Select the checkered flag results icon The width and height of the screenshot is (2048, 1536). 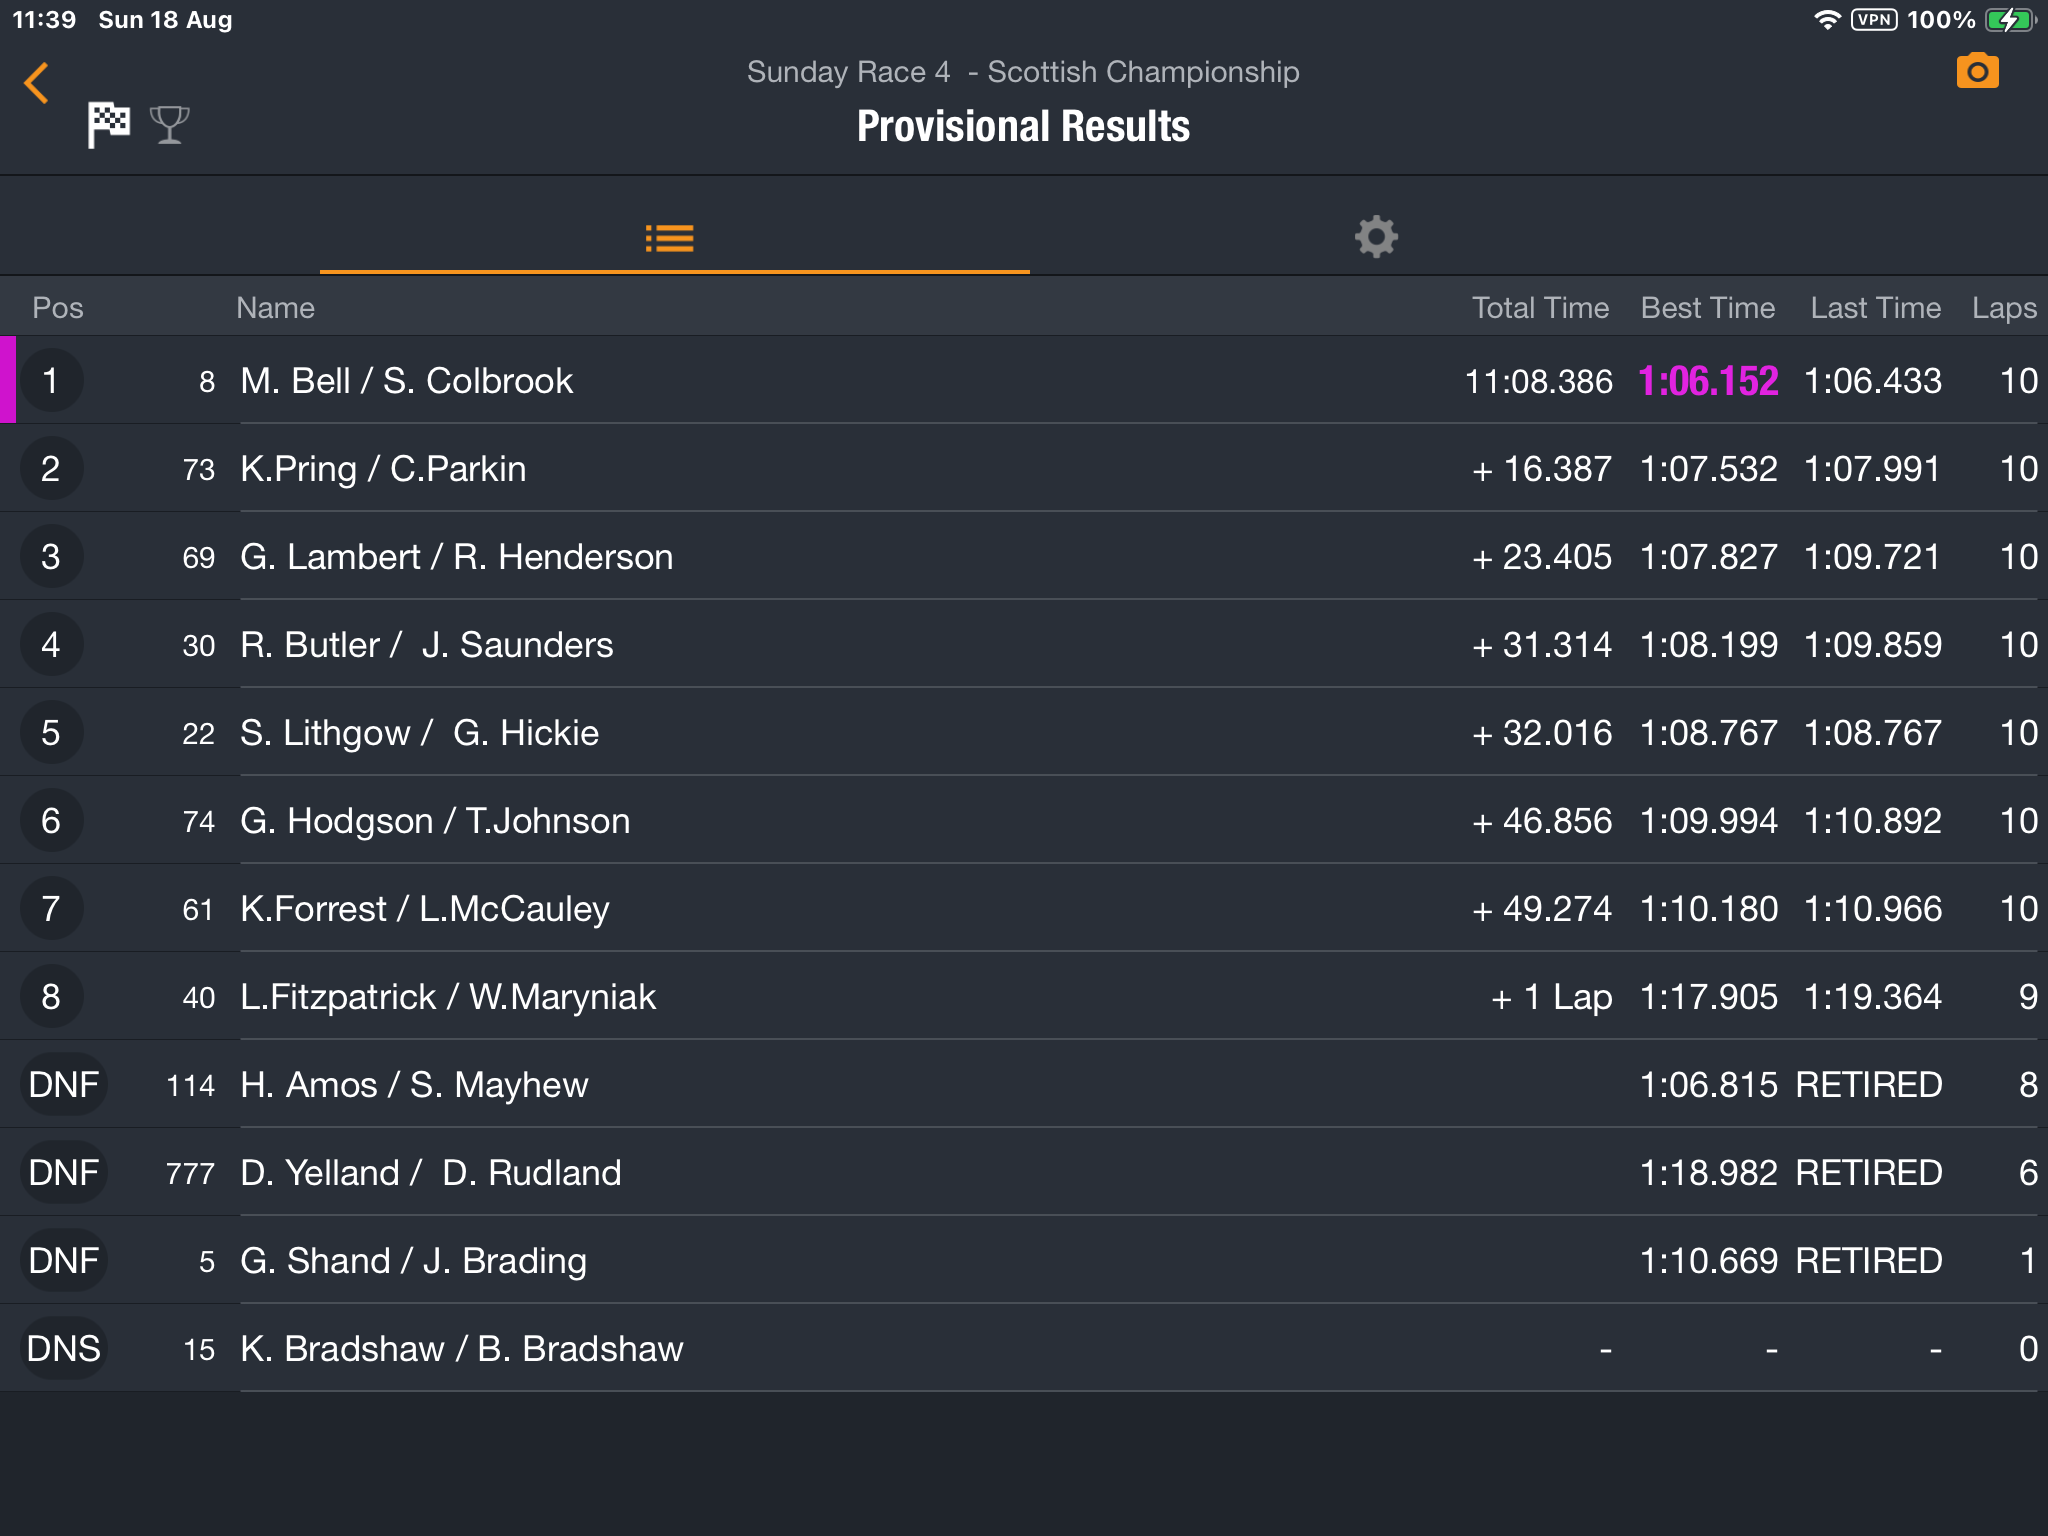109,125
